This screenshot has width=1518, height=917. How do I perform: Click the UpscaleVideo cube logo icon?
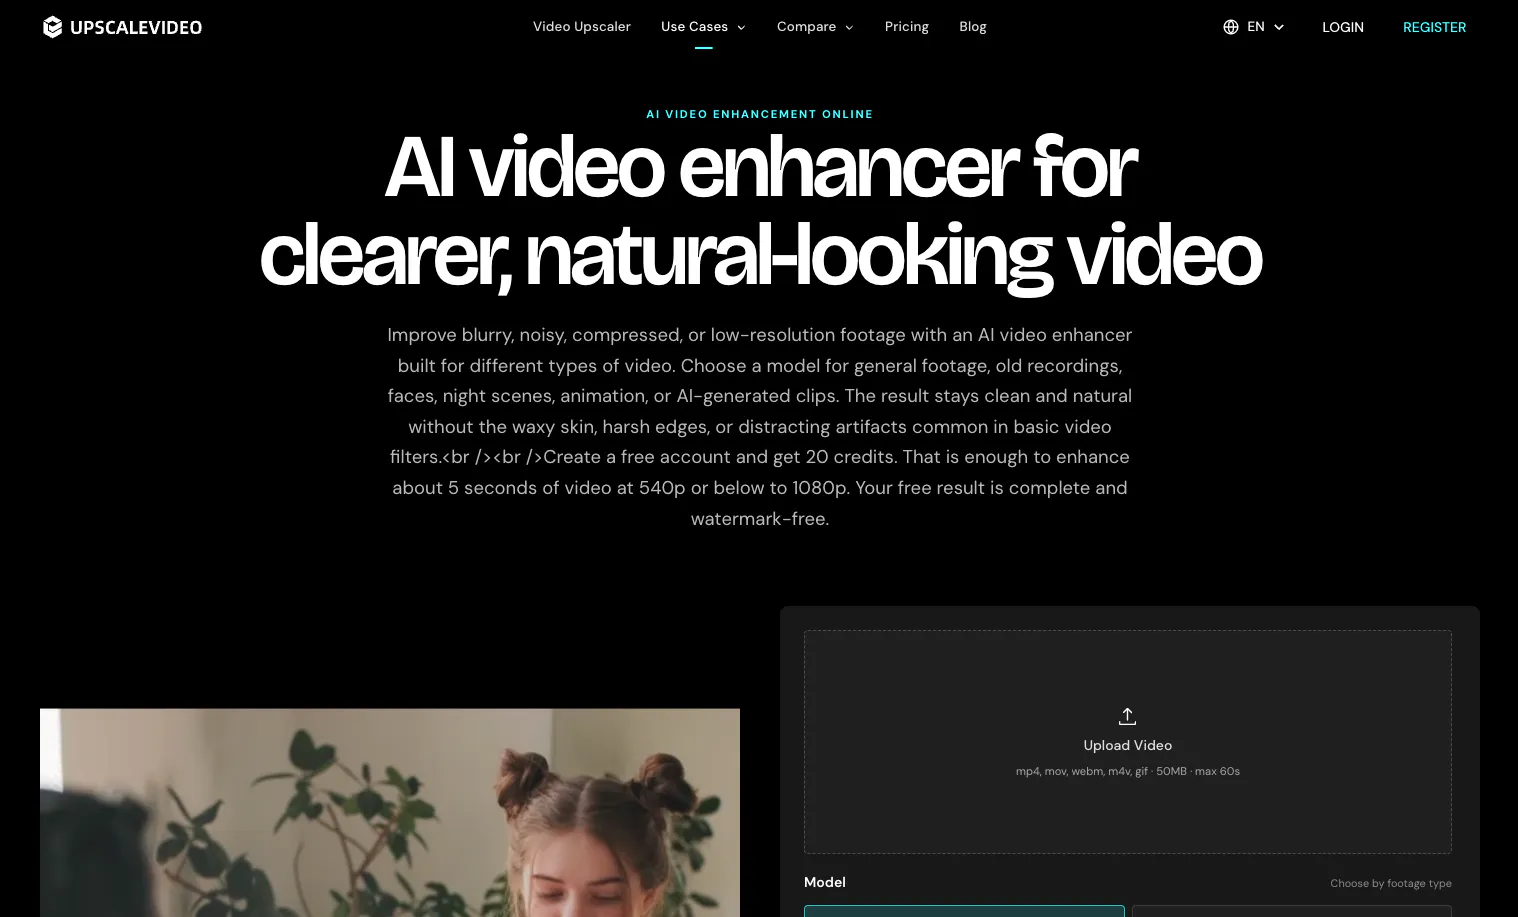[x=53, y=27]
